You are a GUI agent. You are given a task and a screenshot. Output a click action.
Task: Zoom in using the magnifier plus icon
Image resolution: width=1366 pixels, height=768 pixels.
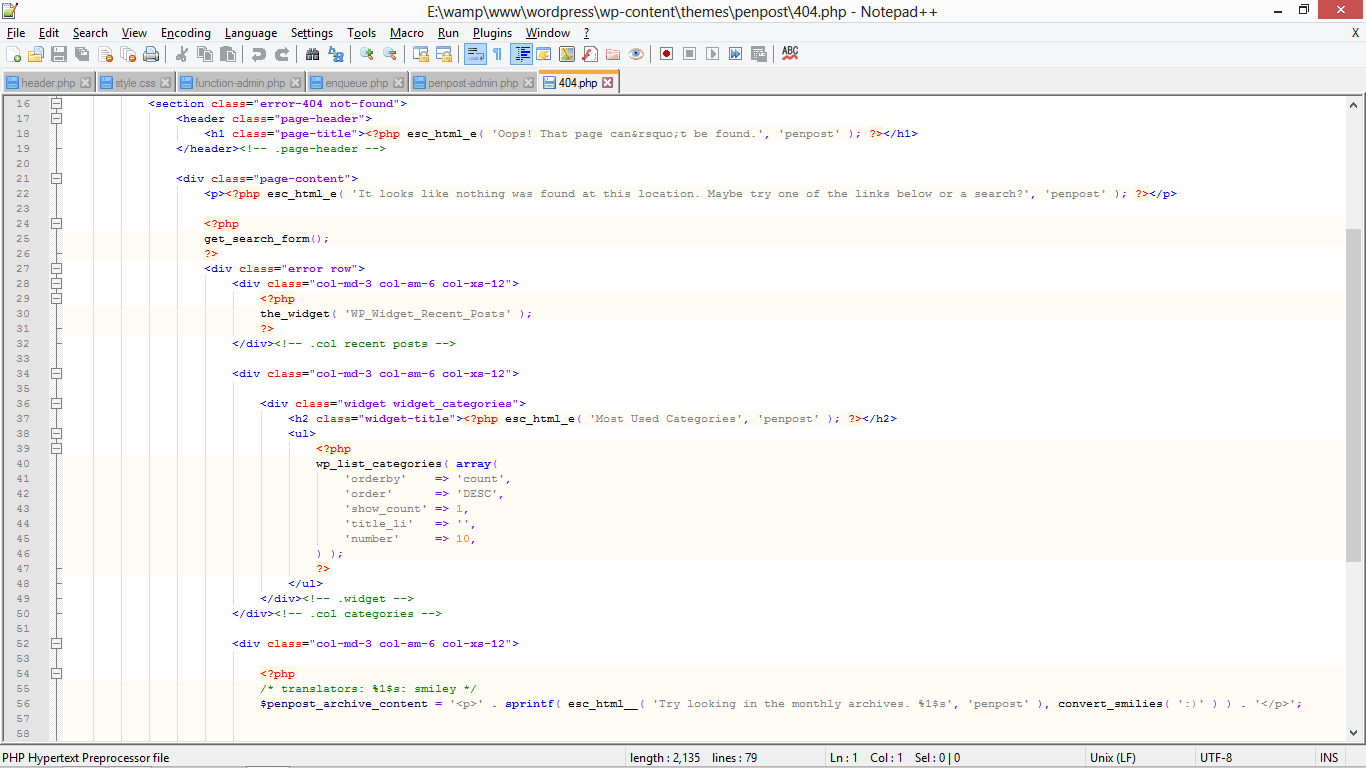pos(367,54)
